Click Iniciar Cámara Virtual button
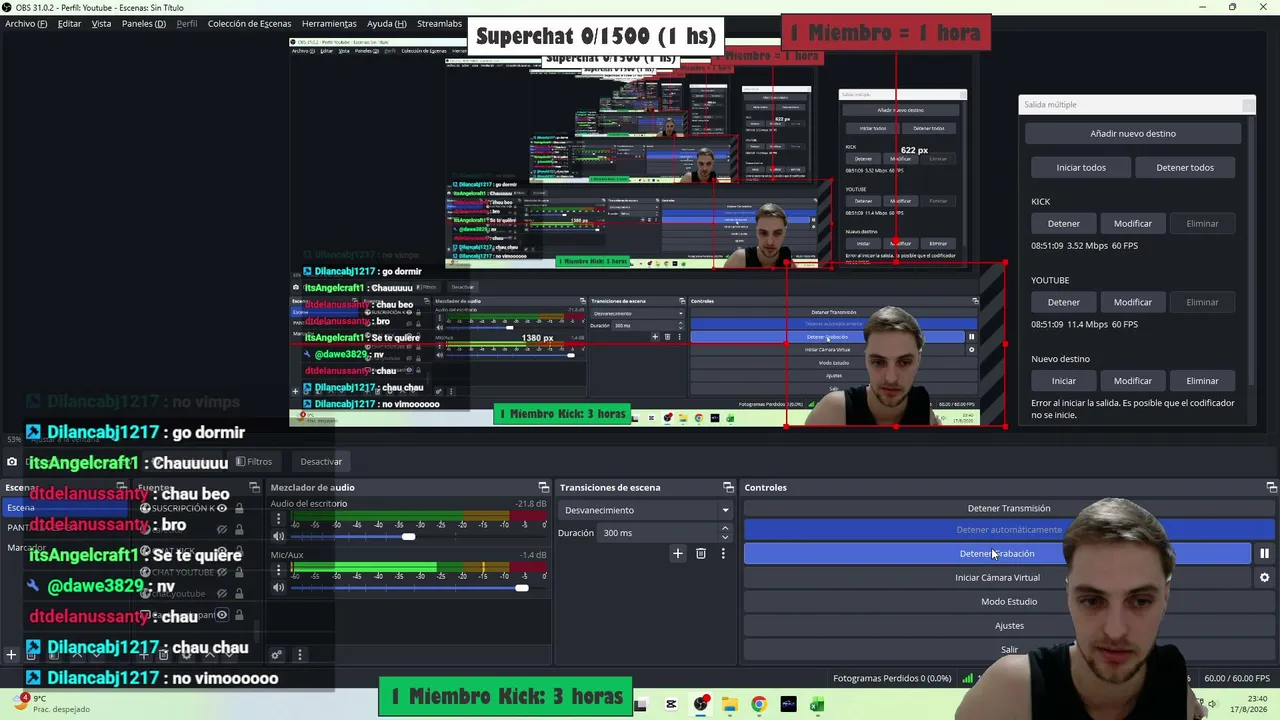The height and width of the screenshot is (720, 1280). pyautogui.click(x=997, y=577)
